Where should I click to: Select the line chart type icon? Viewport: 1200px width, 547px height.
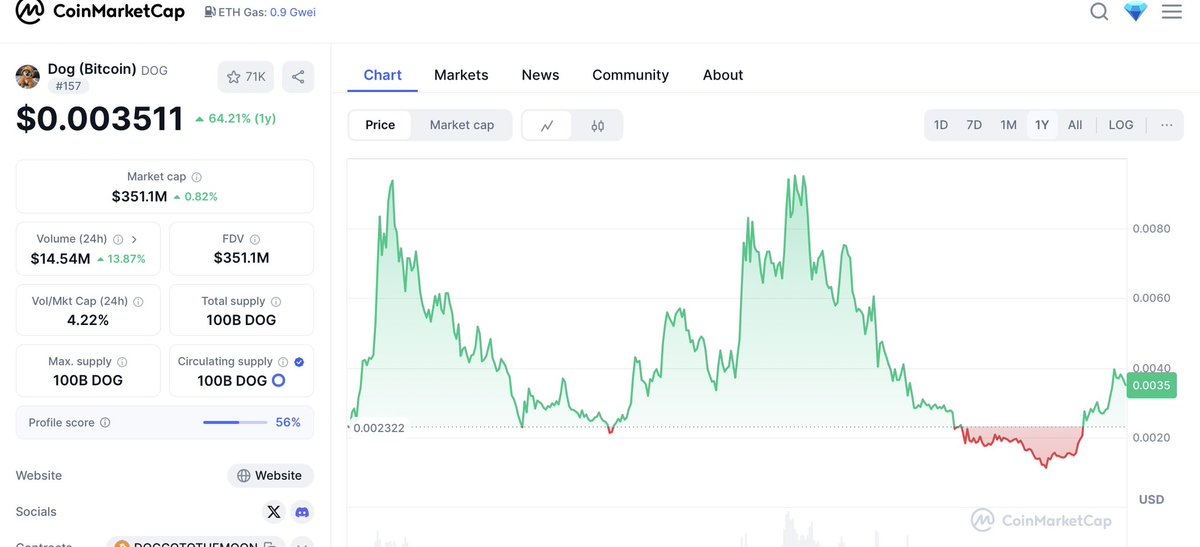click(547, 125)
